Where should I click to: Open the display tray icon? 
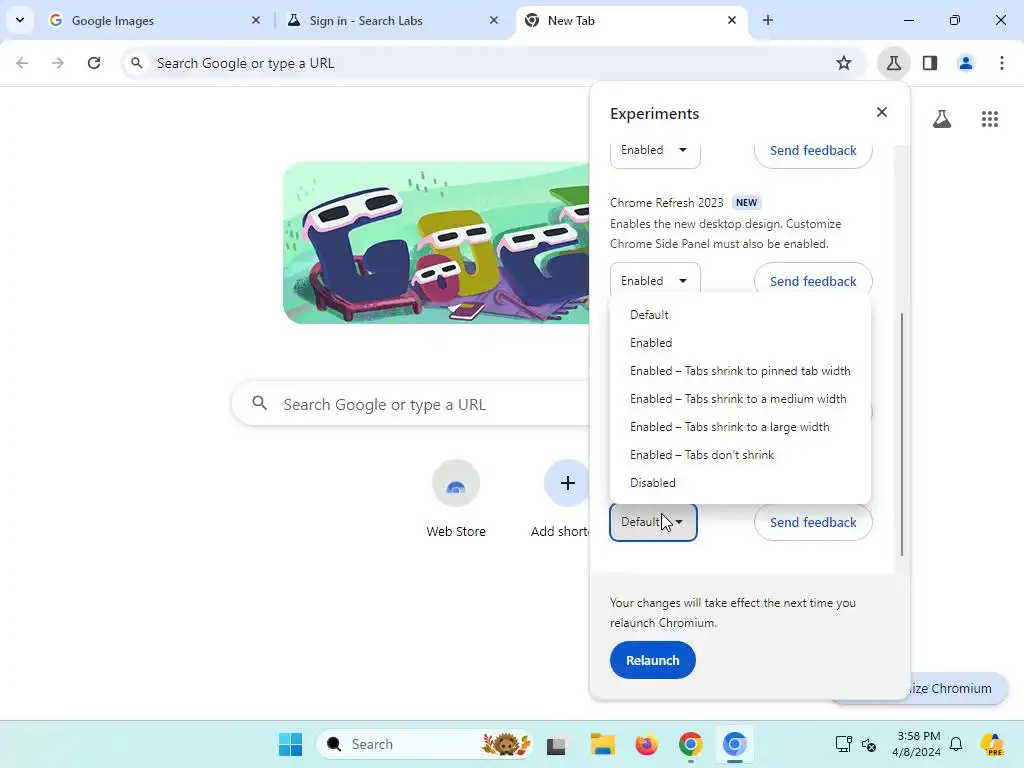click(x=843, y=744)
